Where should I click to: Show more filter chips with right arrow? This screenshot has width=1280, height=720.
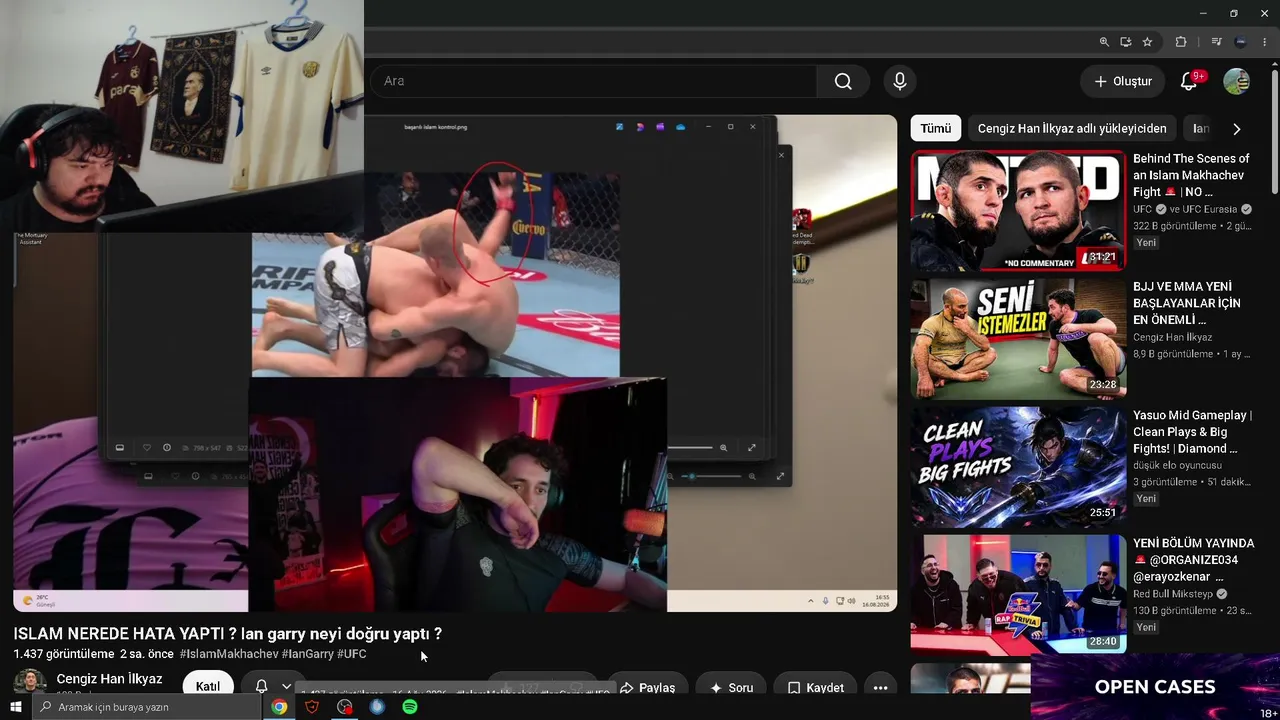pos(1237,129)
